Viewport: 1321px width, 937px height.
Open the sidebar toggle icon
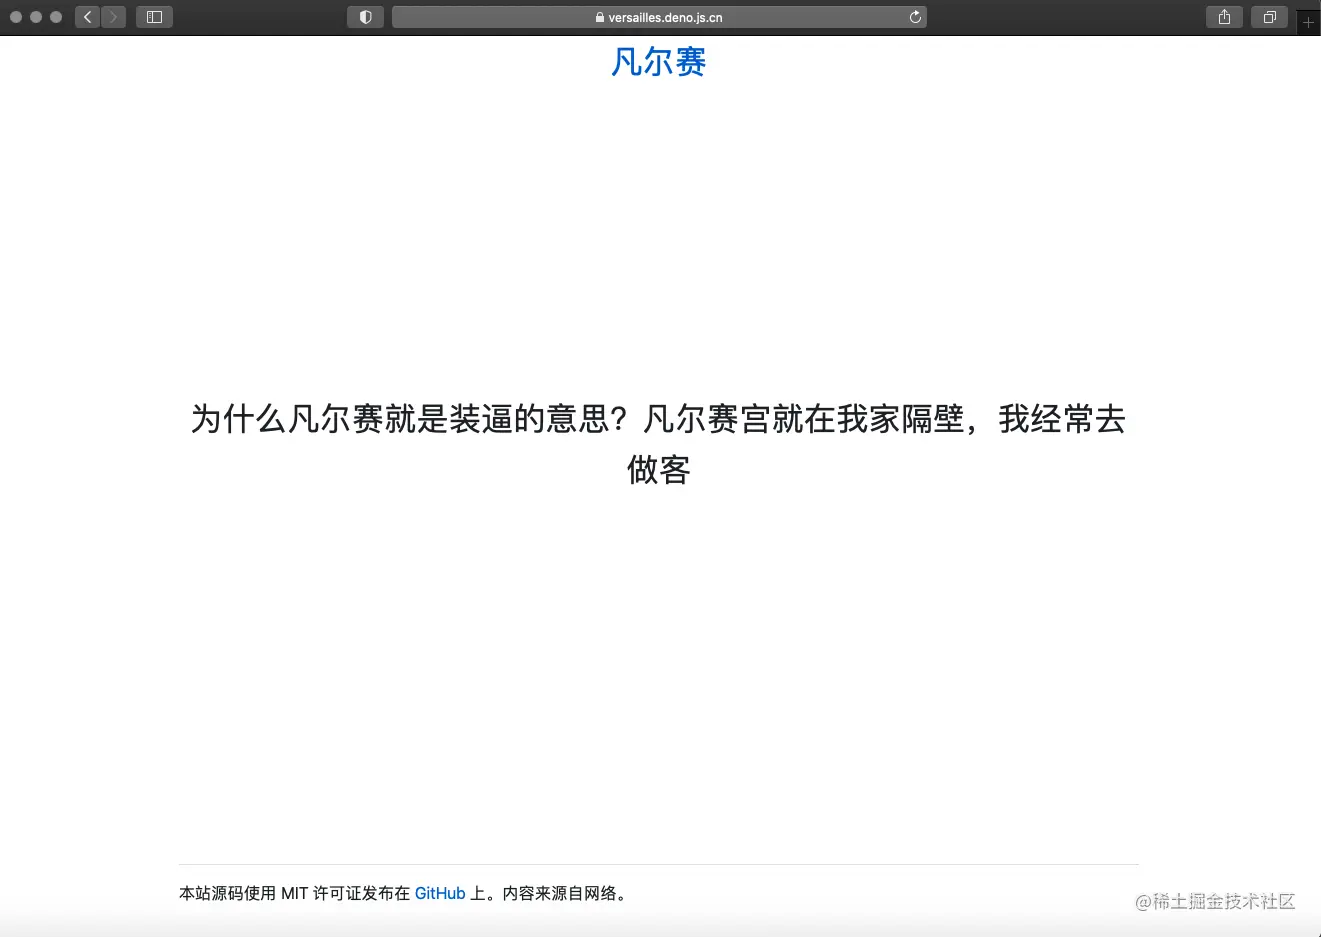tap(154, 16)
